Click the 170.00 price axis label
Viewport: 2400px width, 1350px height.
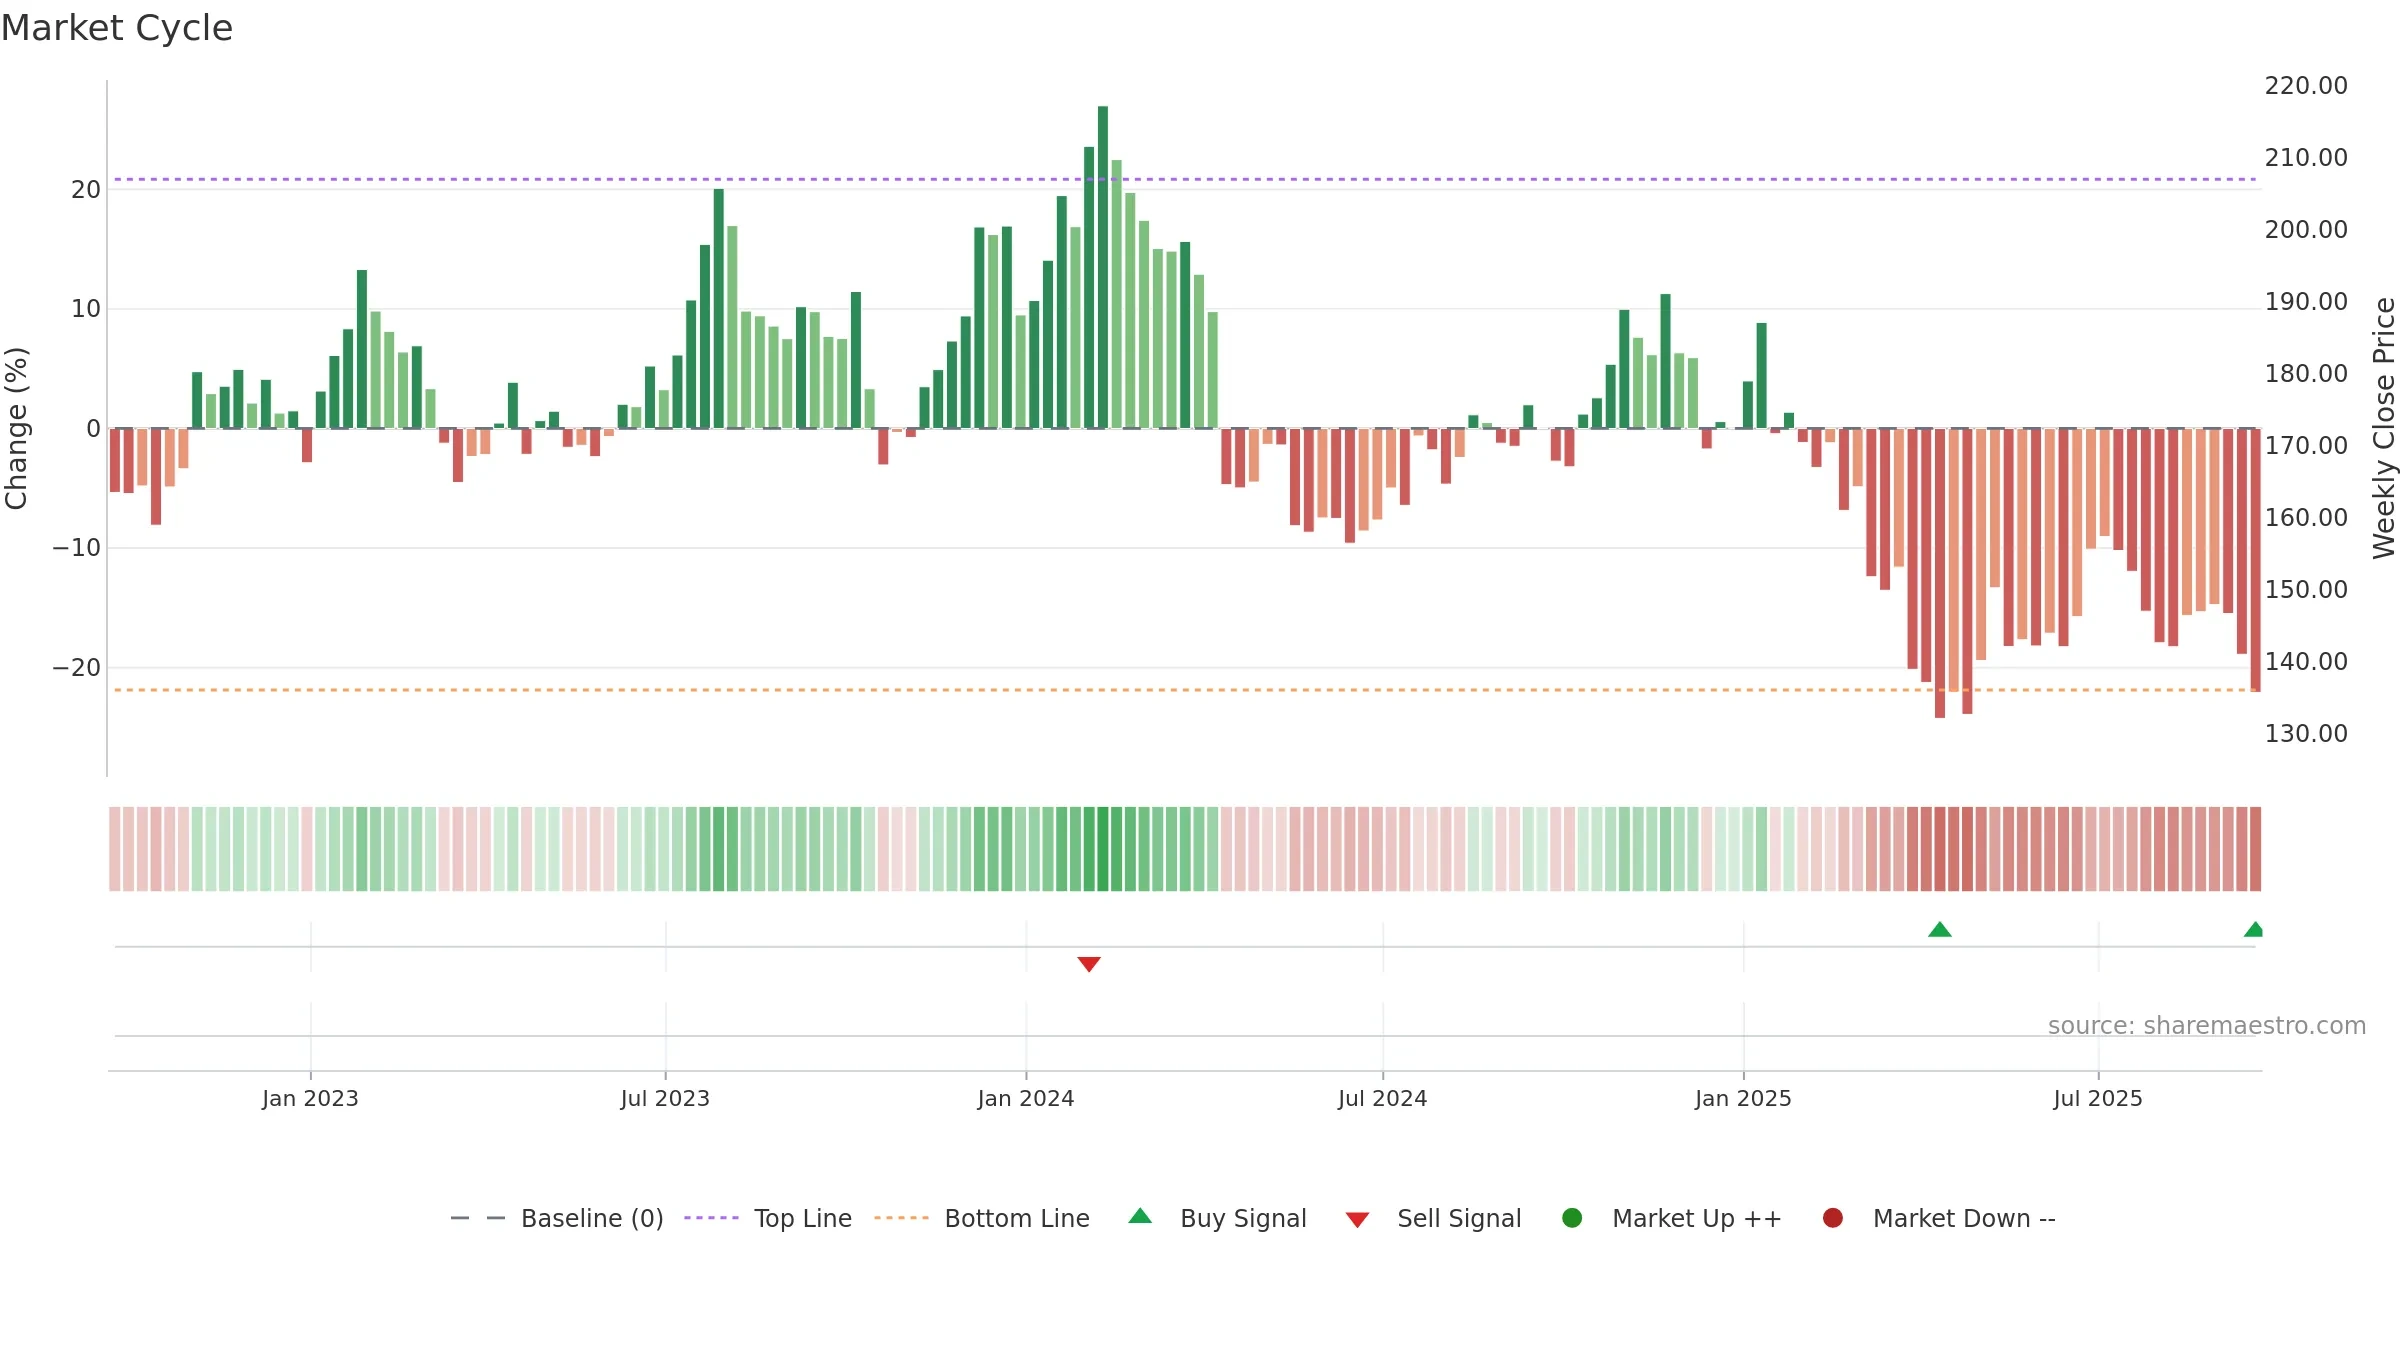(x=2306, y=446)
